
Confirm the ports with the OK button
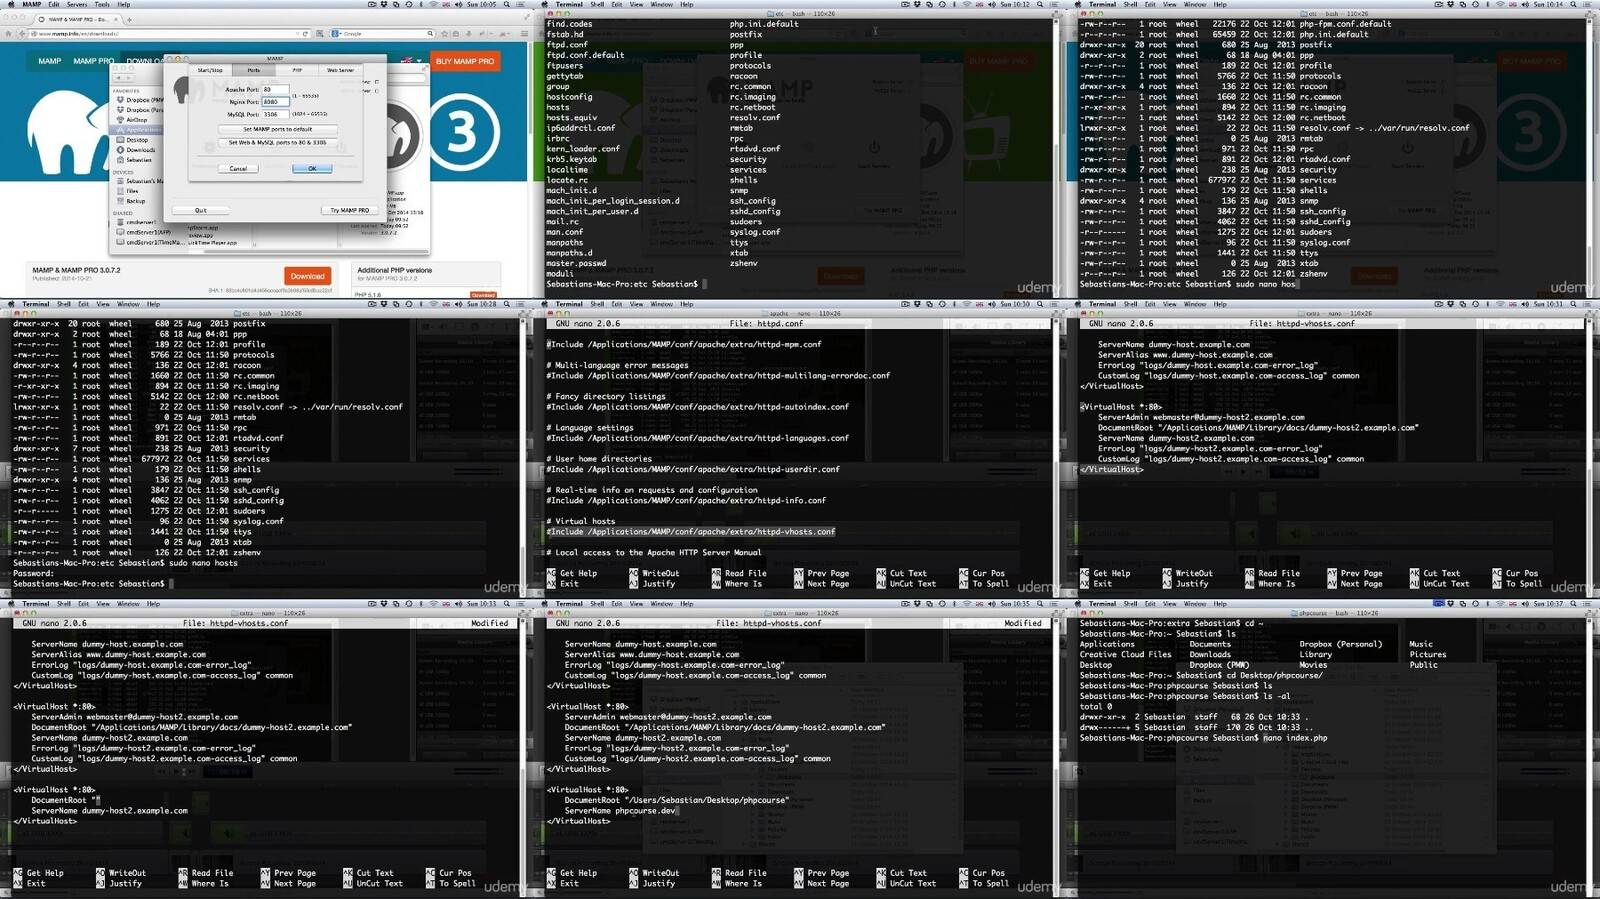tap(312, 168)
